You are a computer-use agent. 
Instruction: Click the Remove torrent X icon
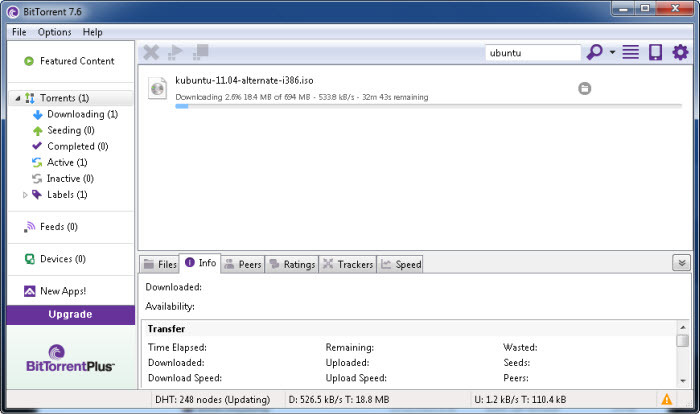point(151,52)
